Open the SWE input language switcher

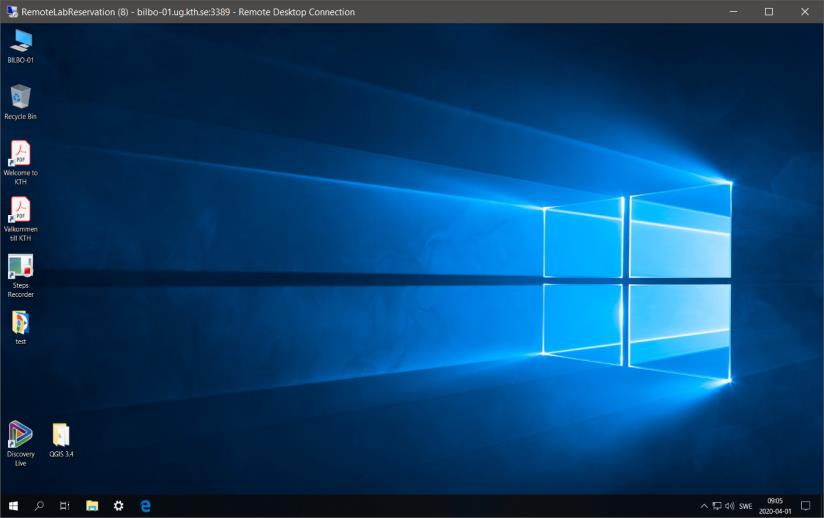(x=746, y=506)
